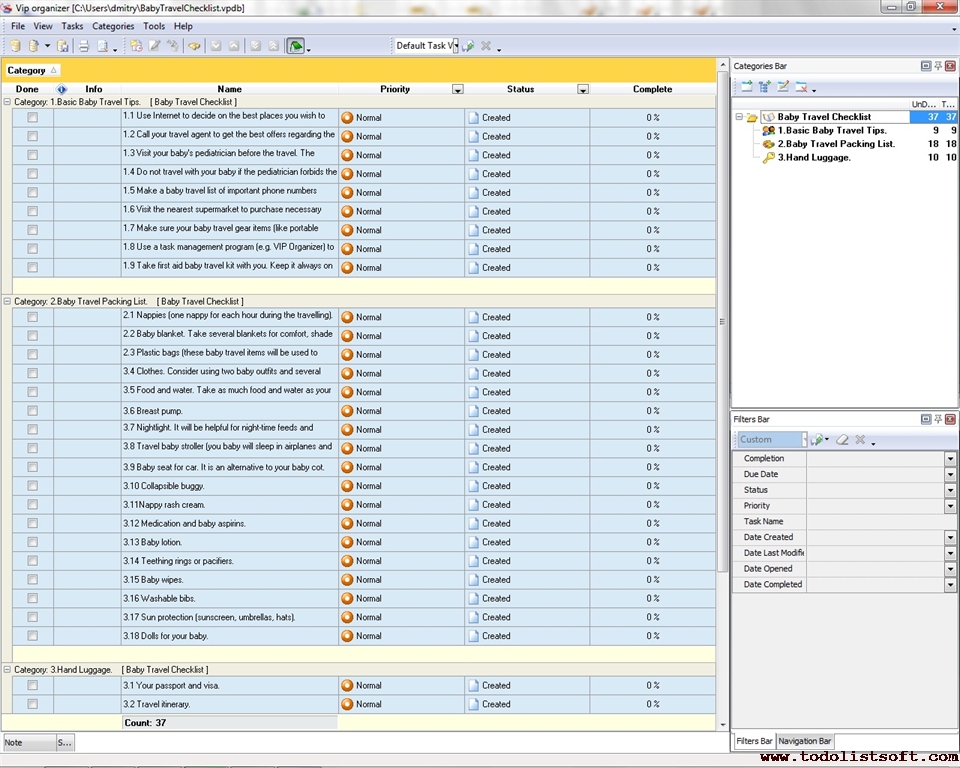Sort by the Name column header

[229, 89]
